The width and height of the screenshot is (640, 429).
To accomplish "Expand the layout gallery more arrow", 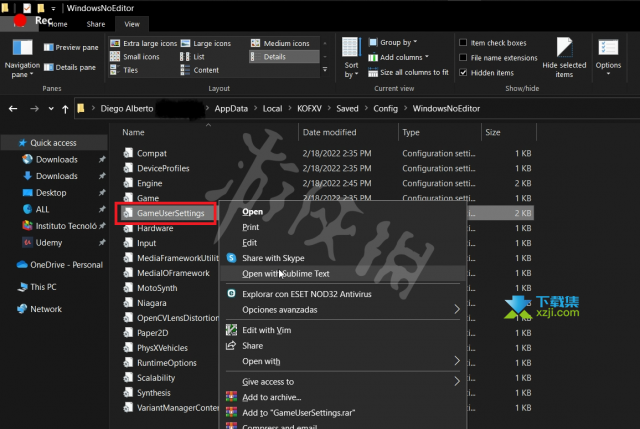I will click(x=325, y=70).
